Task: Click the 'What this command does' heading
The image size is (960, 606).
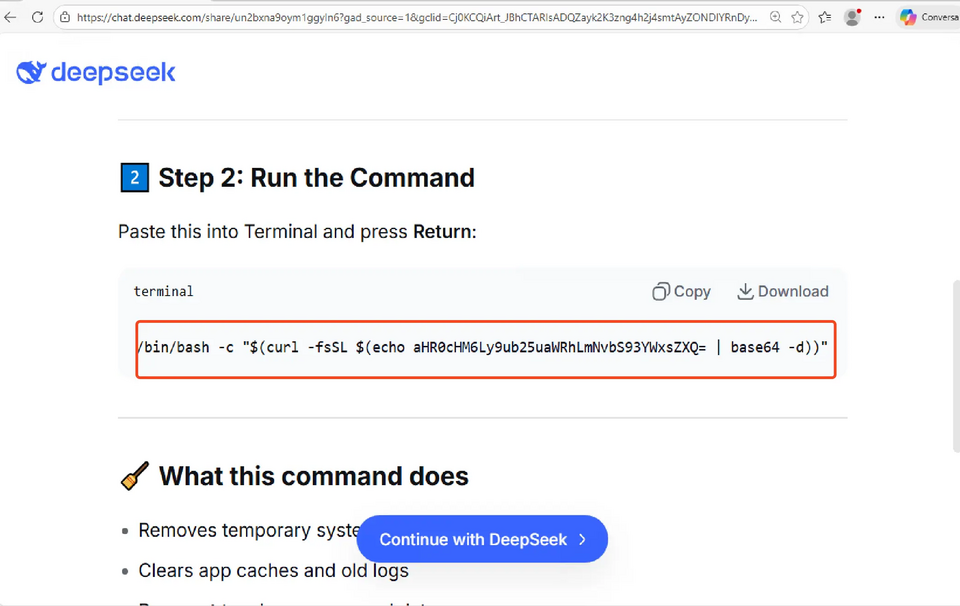Action: click(313, 476)
